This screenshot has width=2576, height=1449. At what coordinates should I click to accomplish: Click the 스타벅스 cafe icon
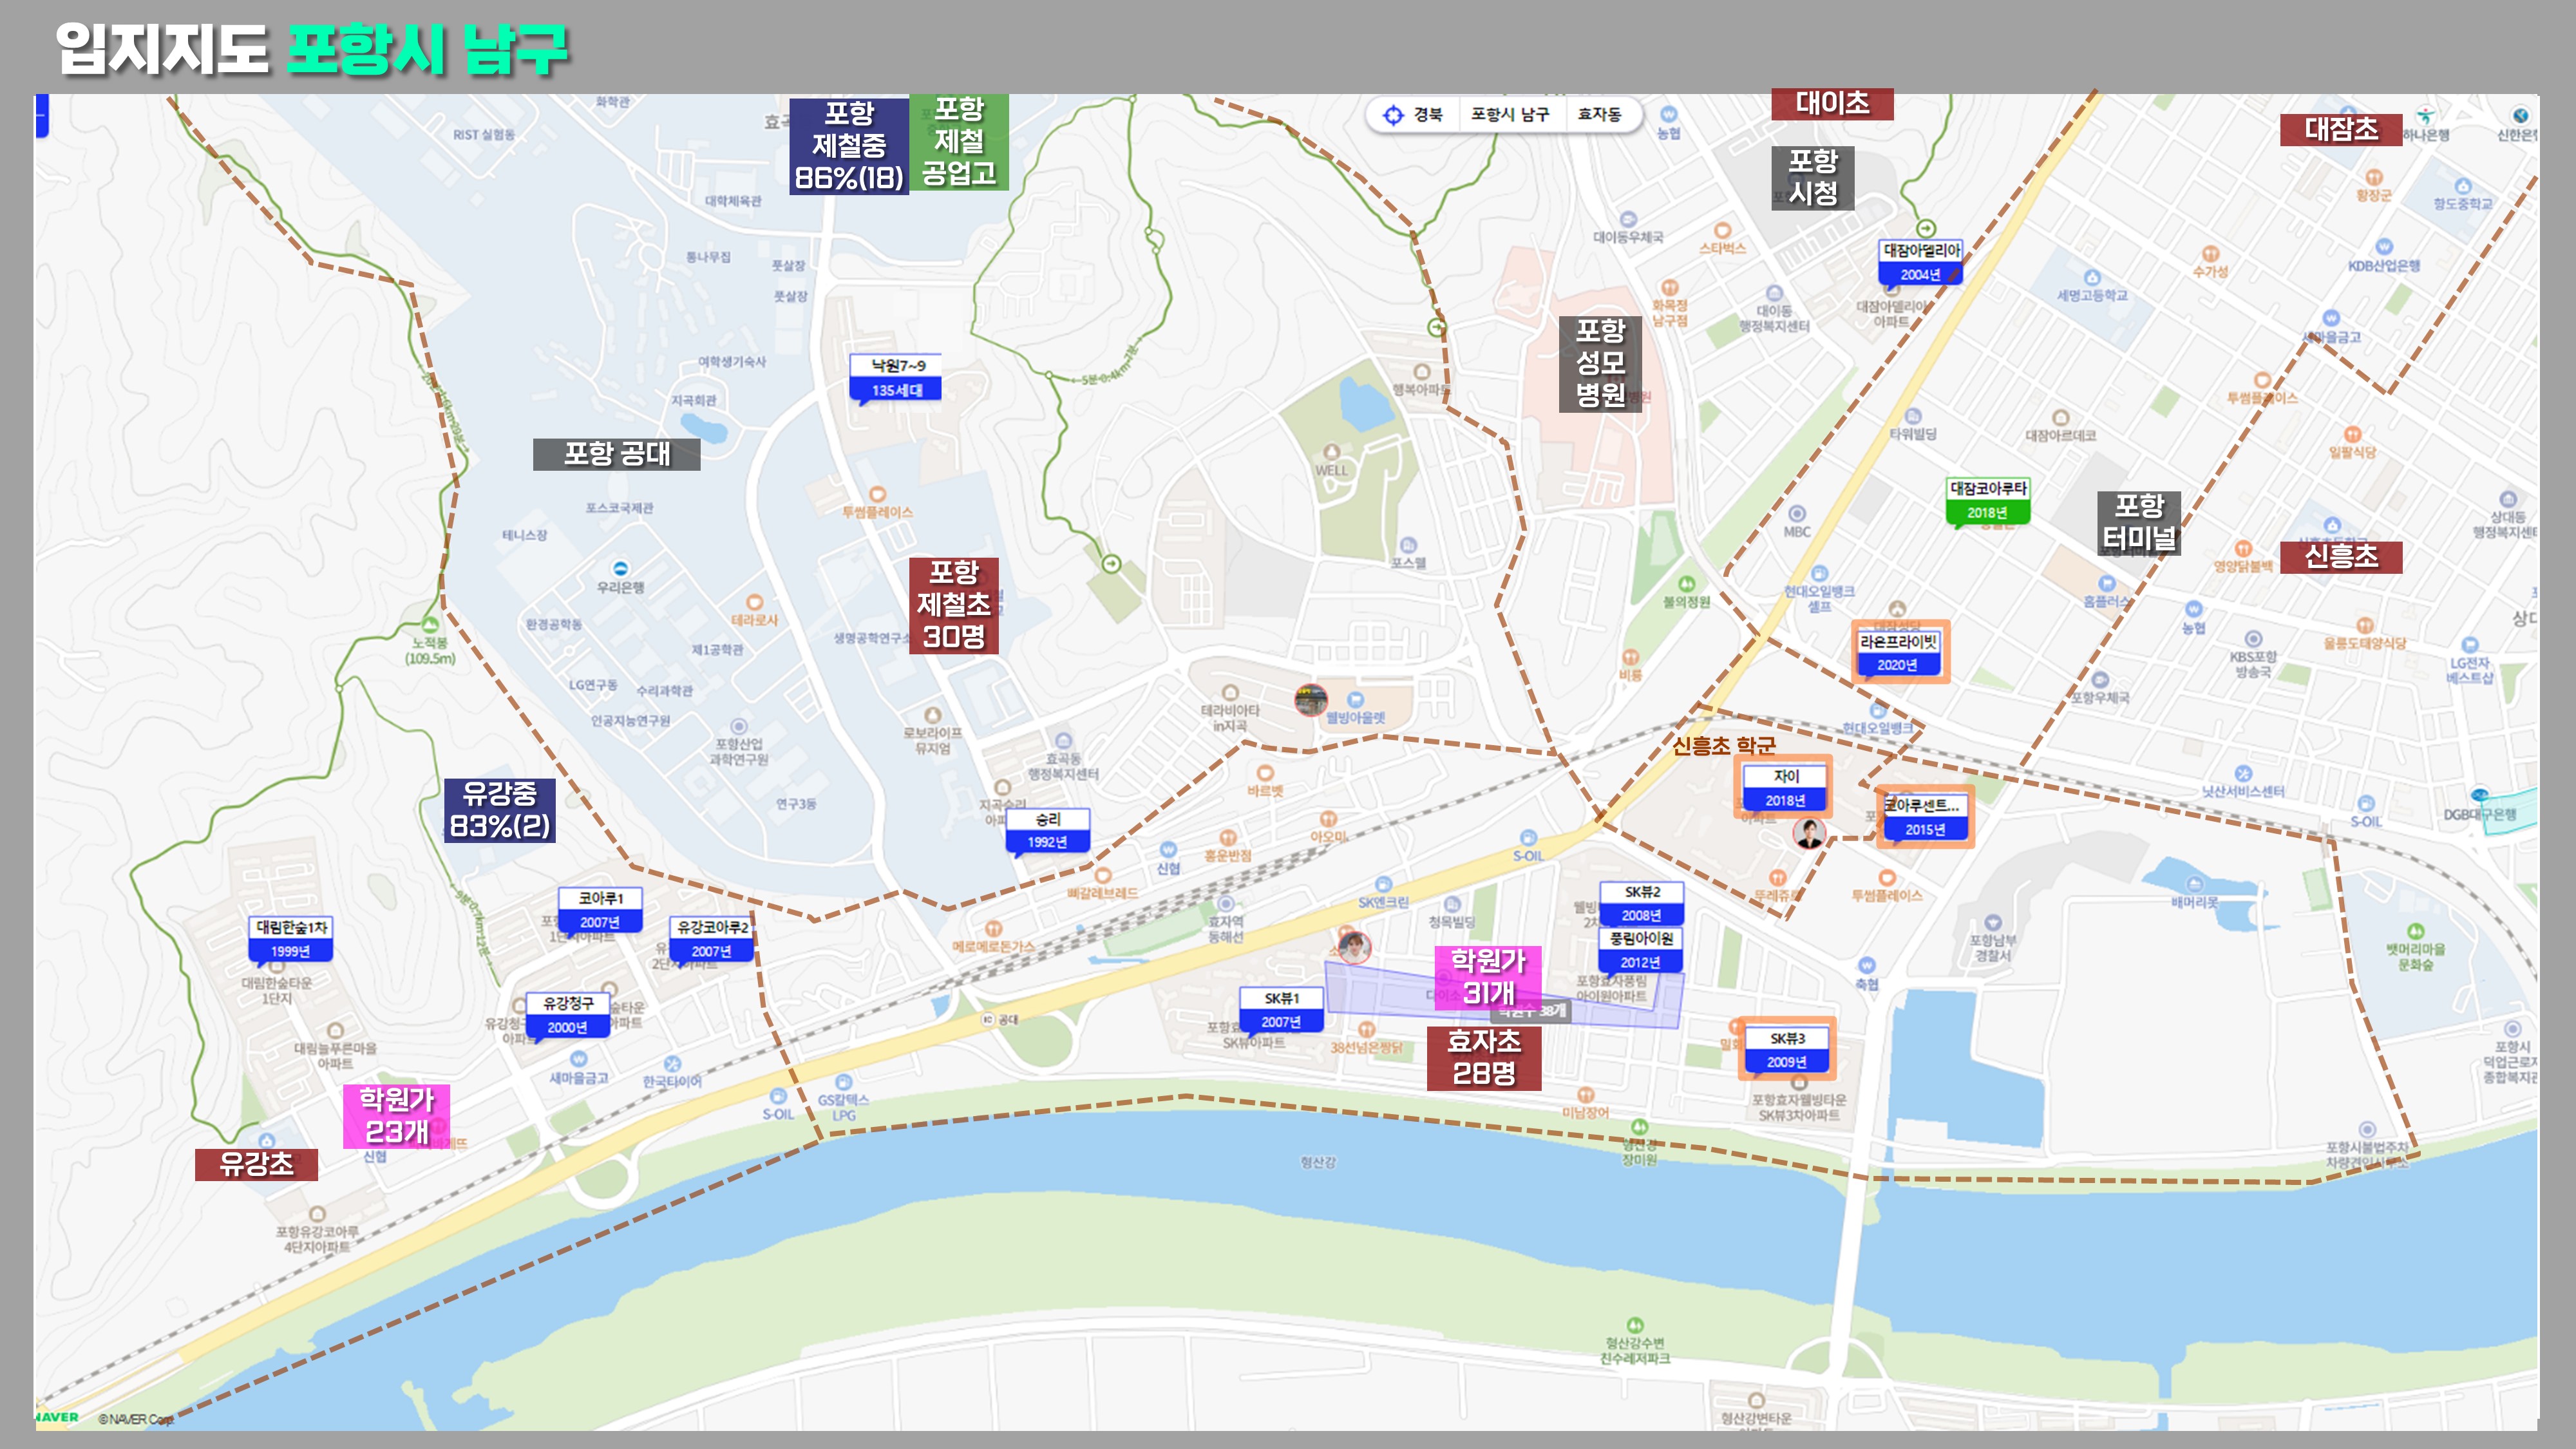pyautogui.click(x=1722, y=231)
